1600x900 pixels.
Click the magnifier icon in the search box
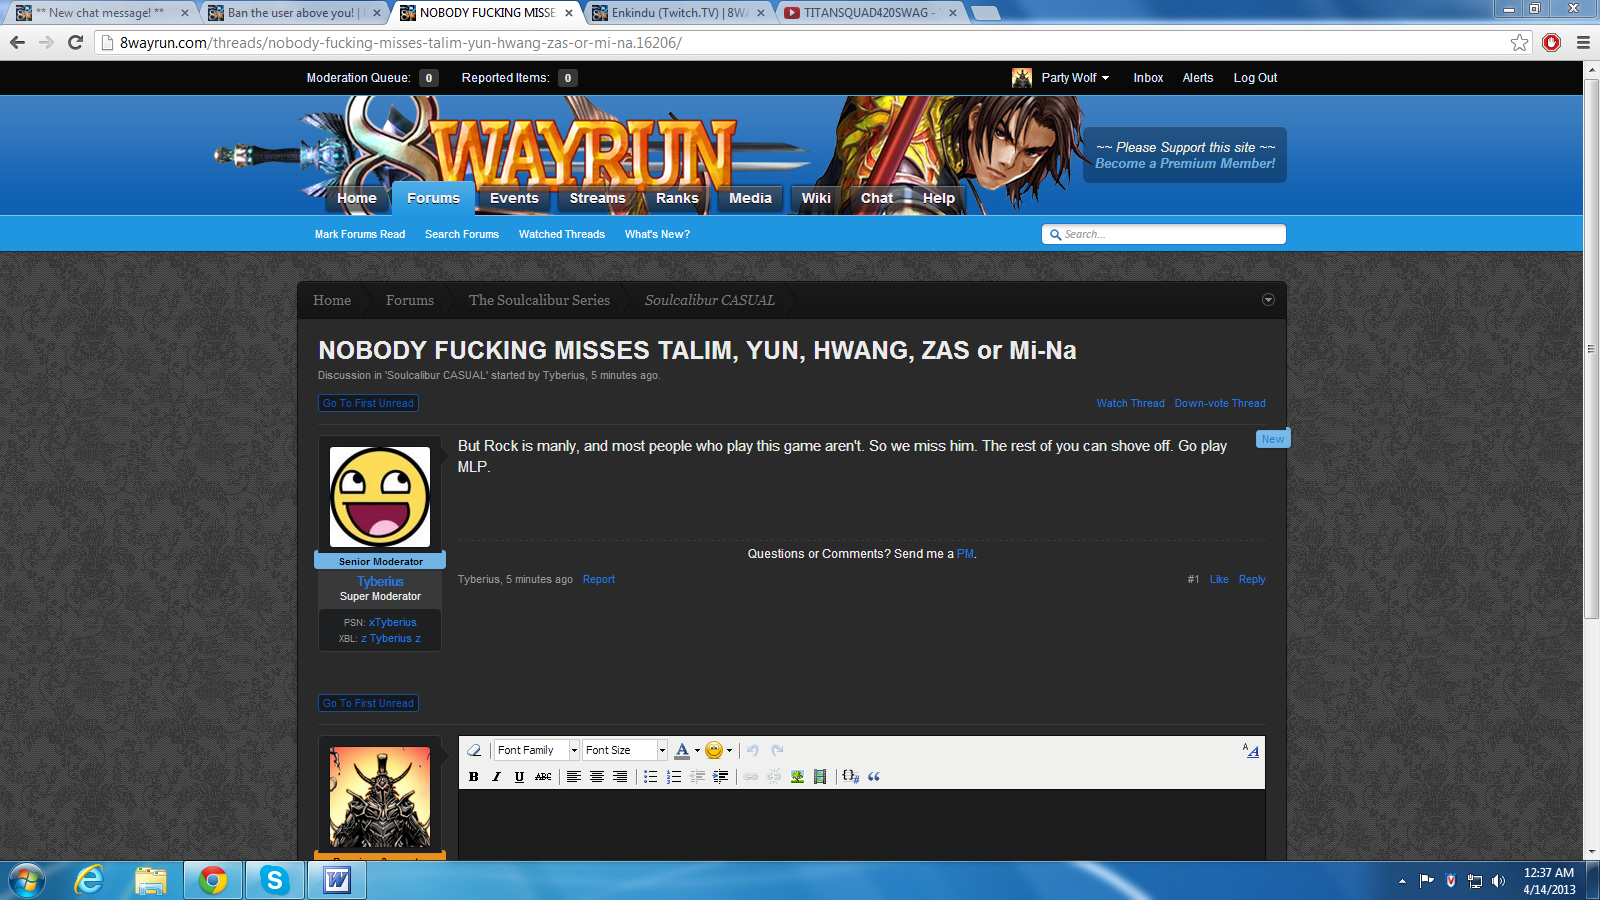tap(1055, 235)
